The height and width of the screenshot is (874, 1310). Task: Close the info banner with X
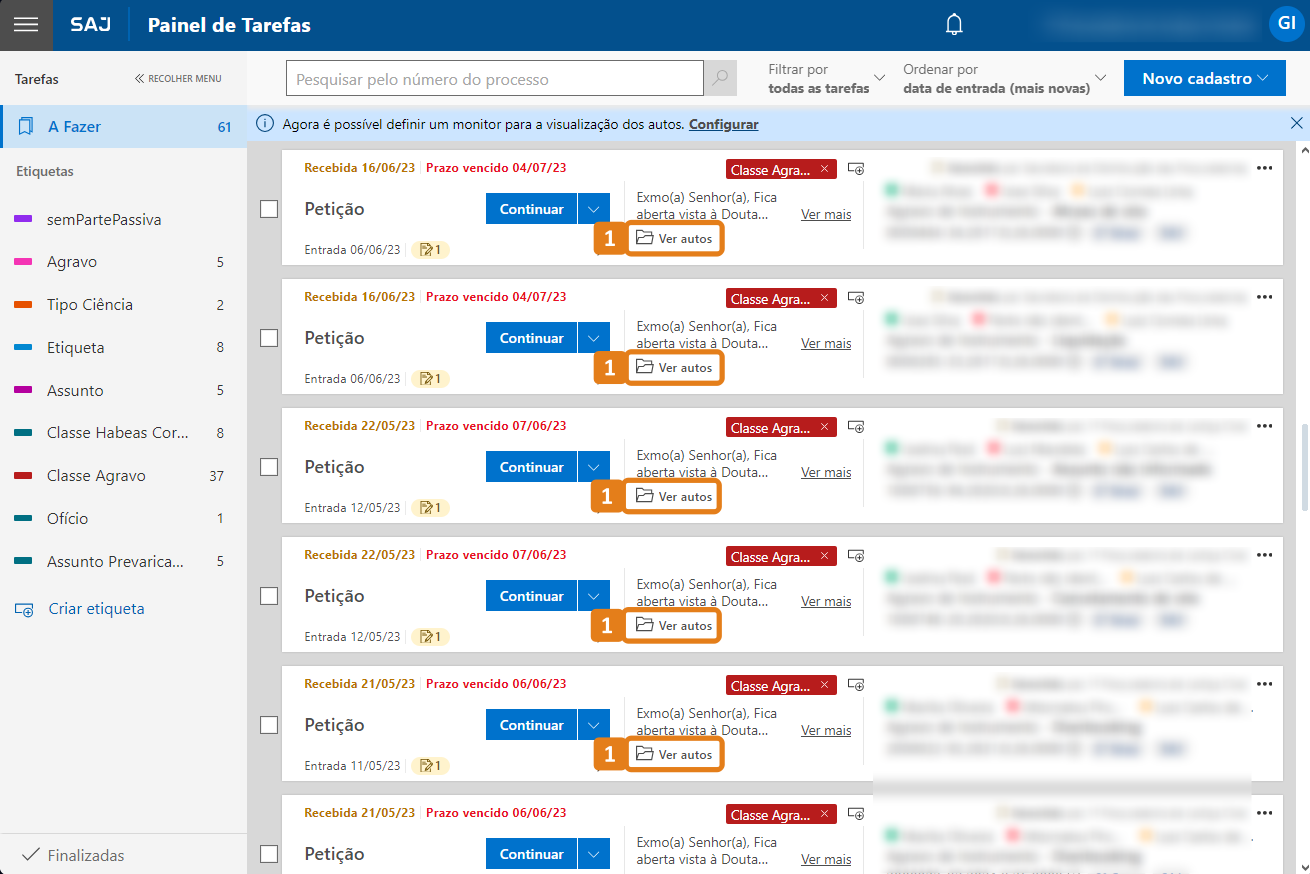click(x=1296, y=123)
